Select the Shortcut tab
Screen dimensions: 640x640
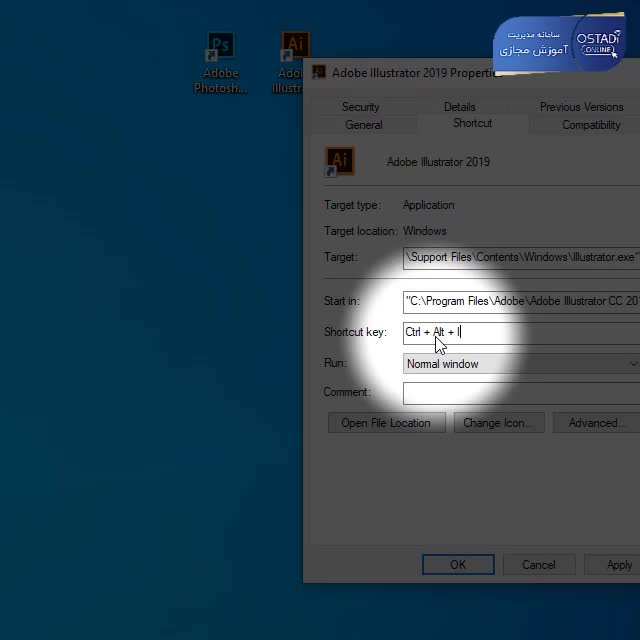point(472,123)
